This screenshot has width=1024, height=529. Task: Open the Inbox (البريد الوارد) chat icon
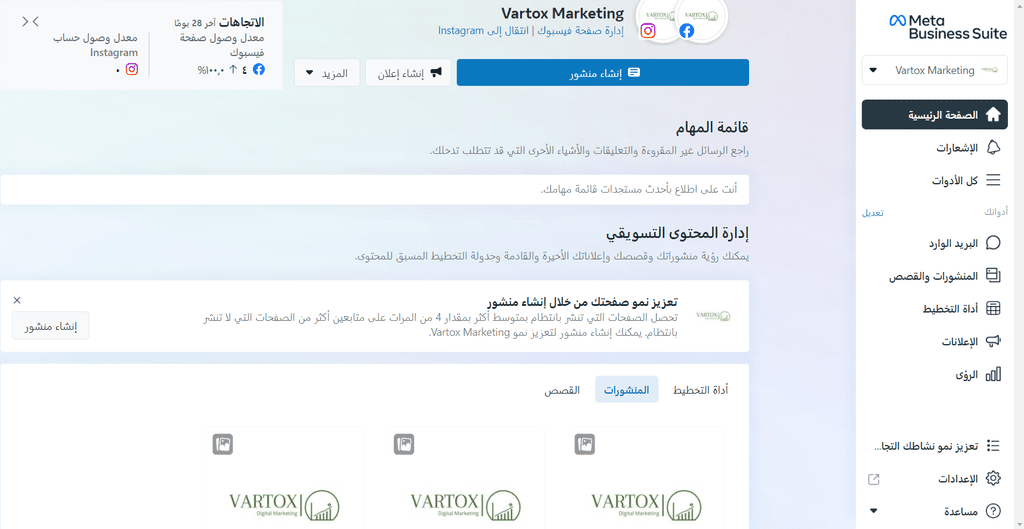point(993,243)
